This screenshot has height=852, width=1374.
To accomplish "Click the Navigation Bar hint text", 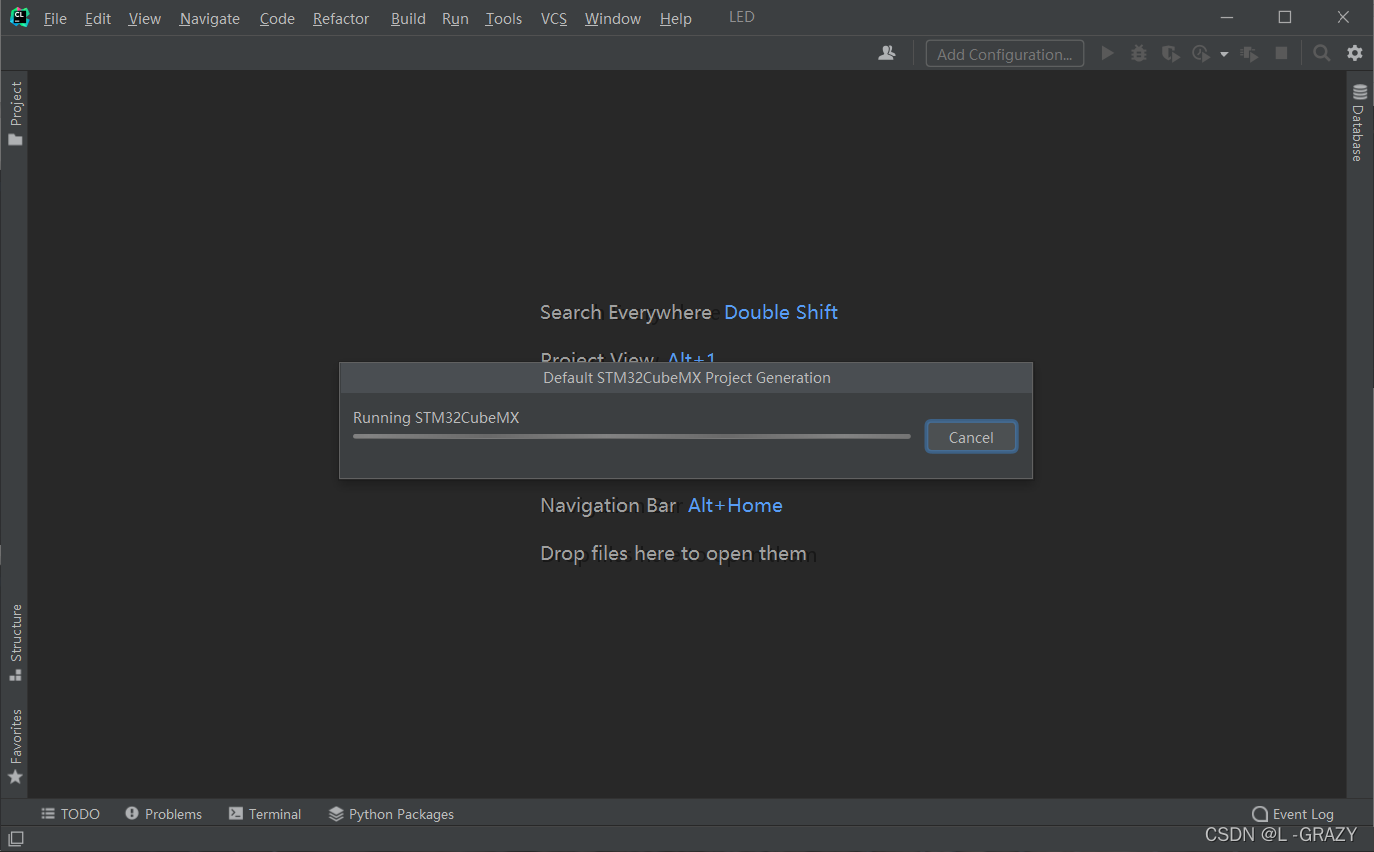I will pyautogui.click(x=608, y=505).
